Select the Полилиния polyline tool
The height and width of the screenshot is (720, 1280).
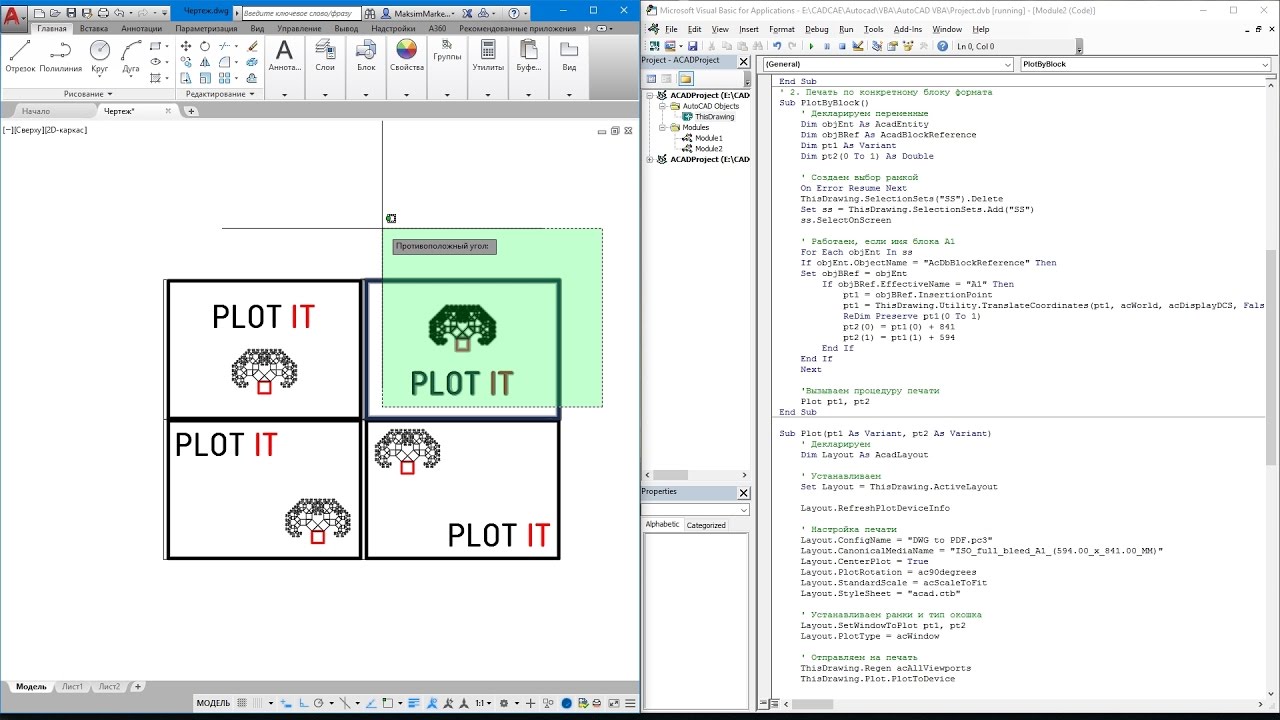pos(61,55)
